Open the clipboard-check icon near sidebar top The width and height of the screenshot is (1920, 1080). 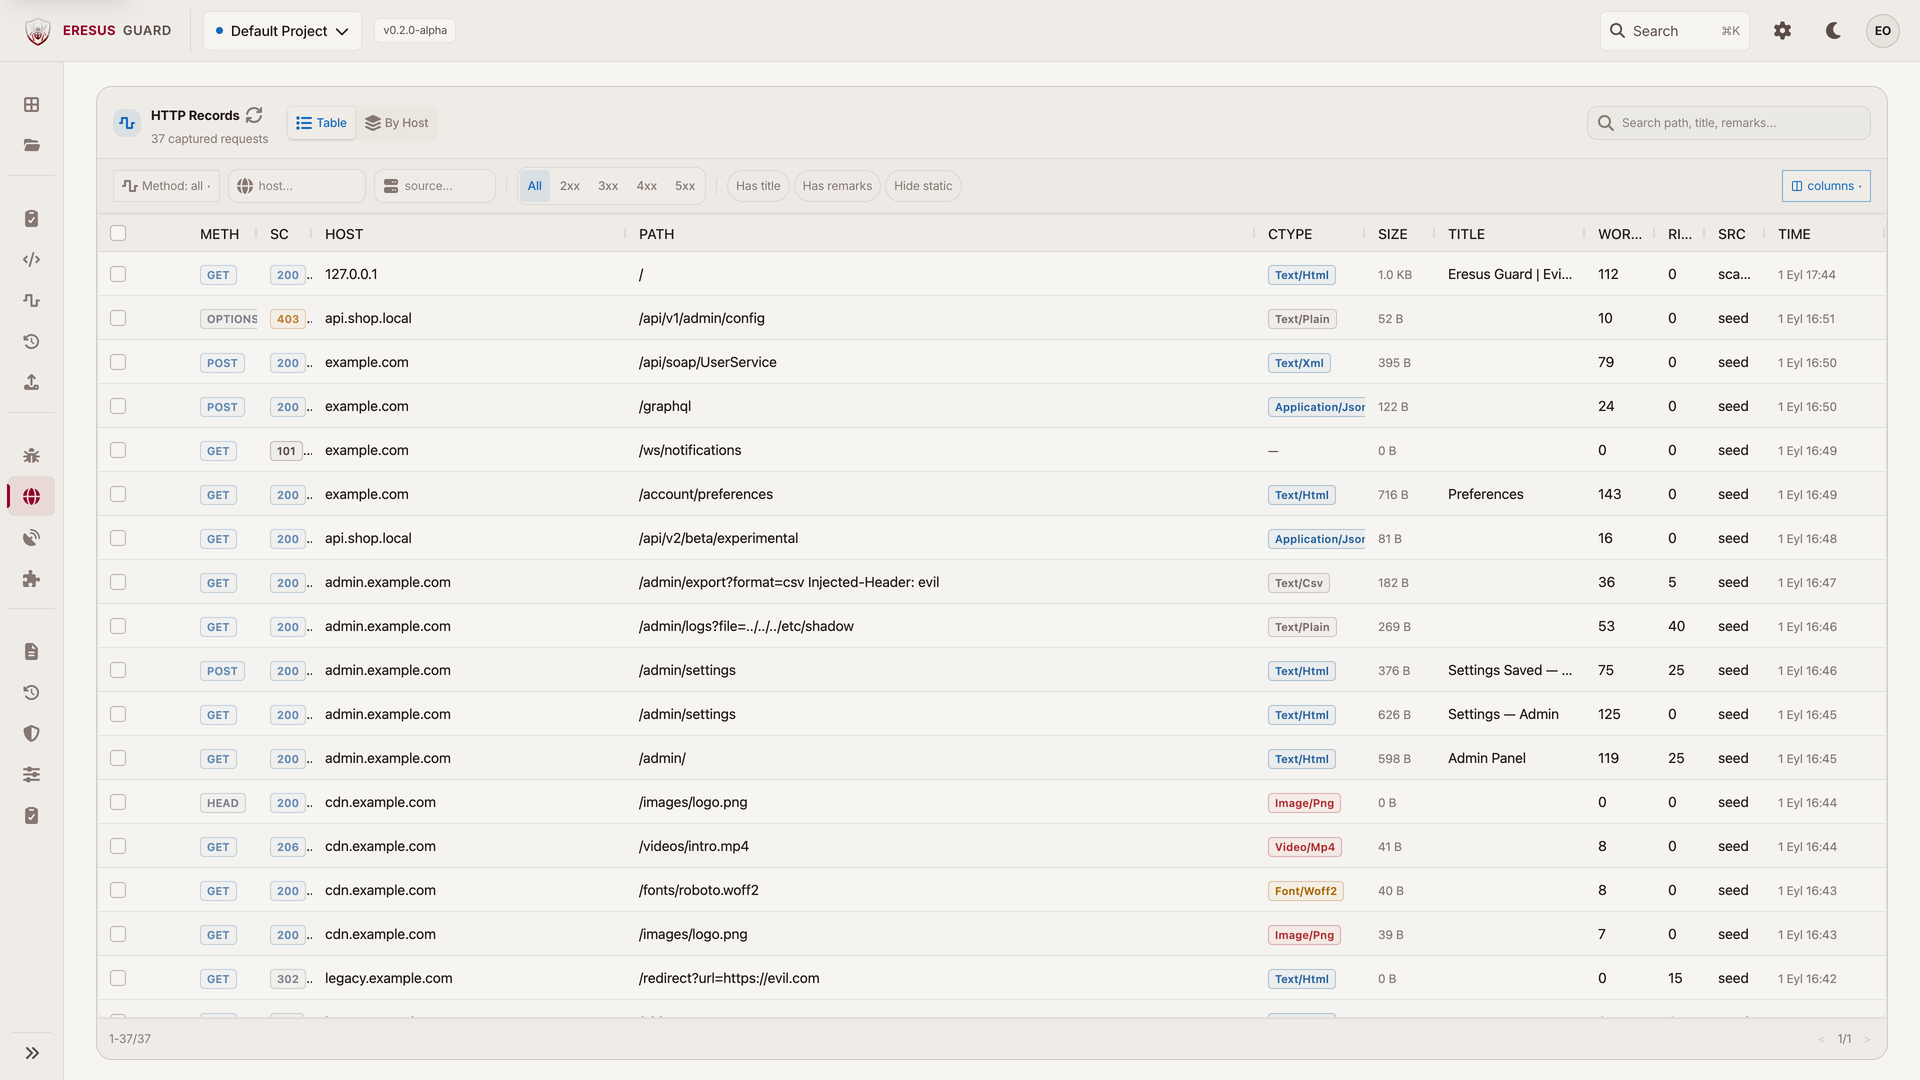(x=31, y=218)
